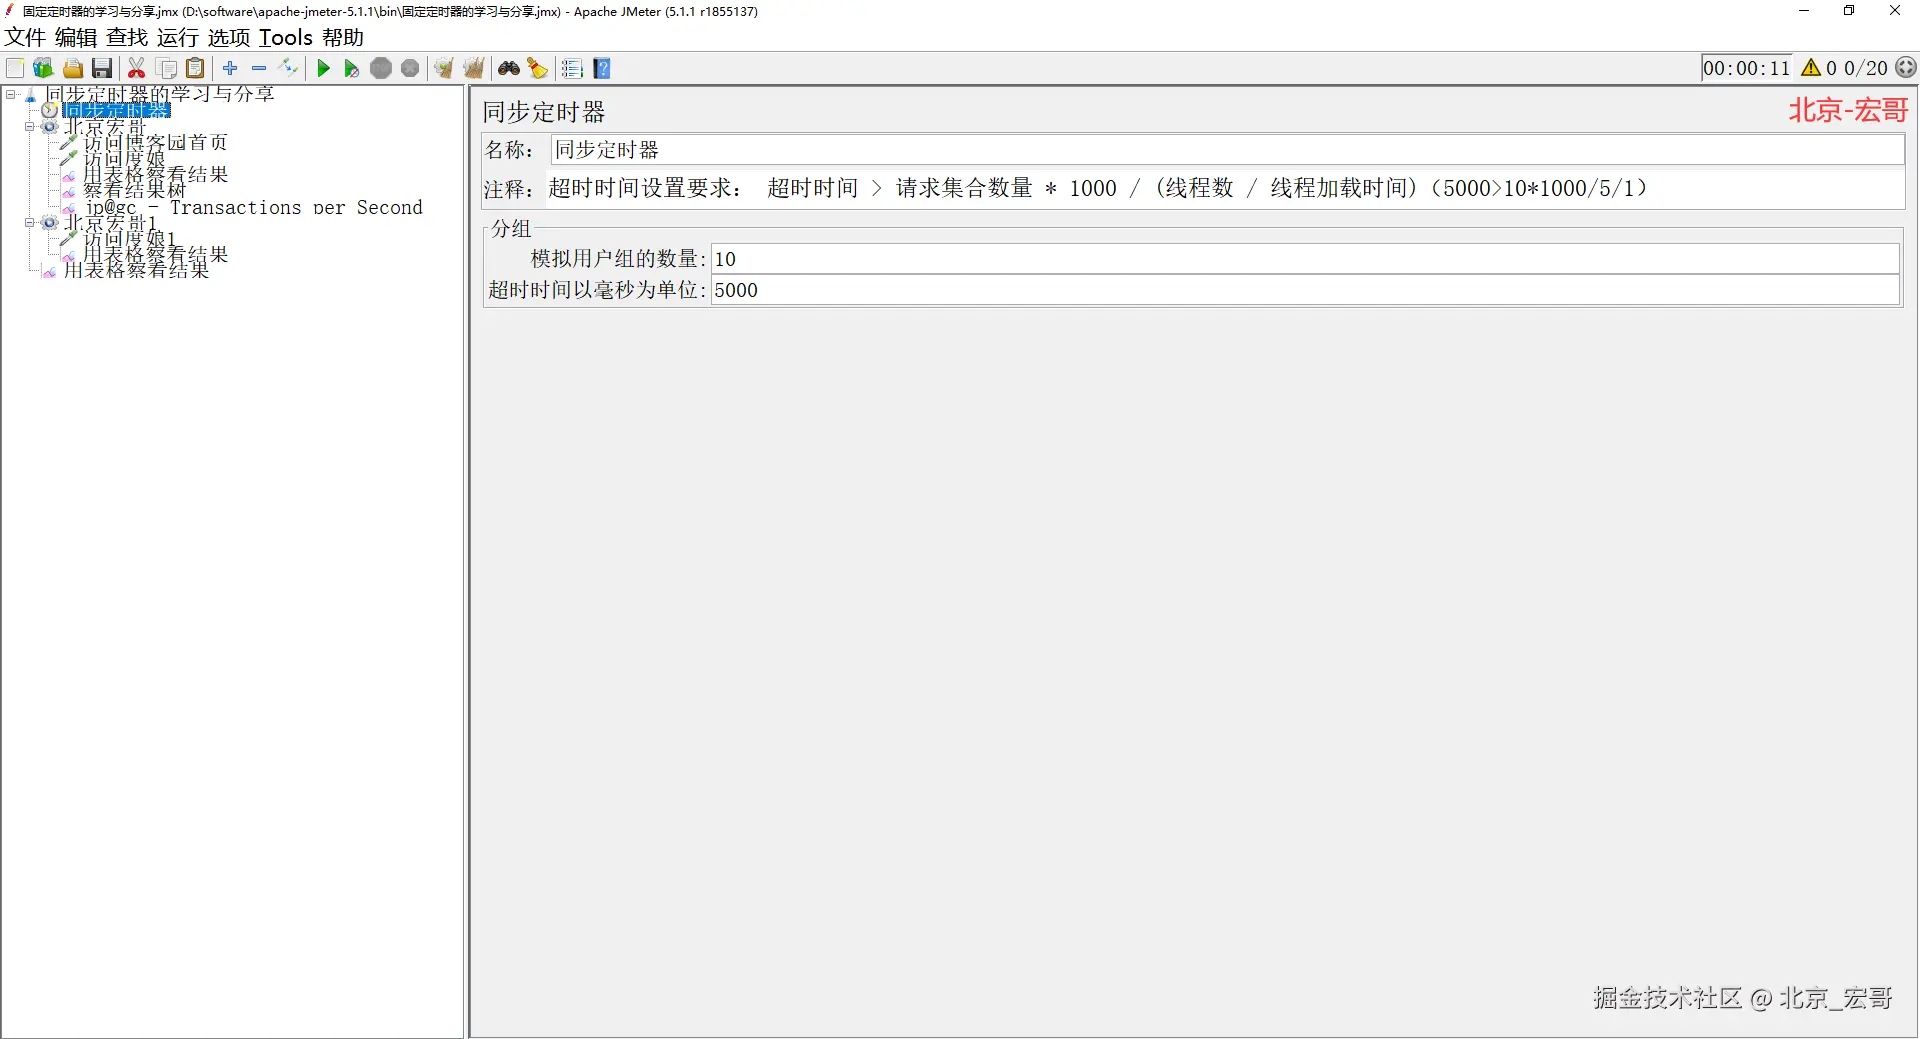Click the 超时时间以毫秒为单位 field showing 5000

click(1305, 290)
